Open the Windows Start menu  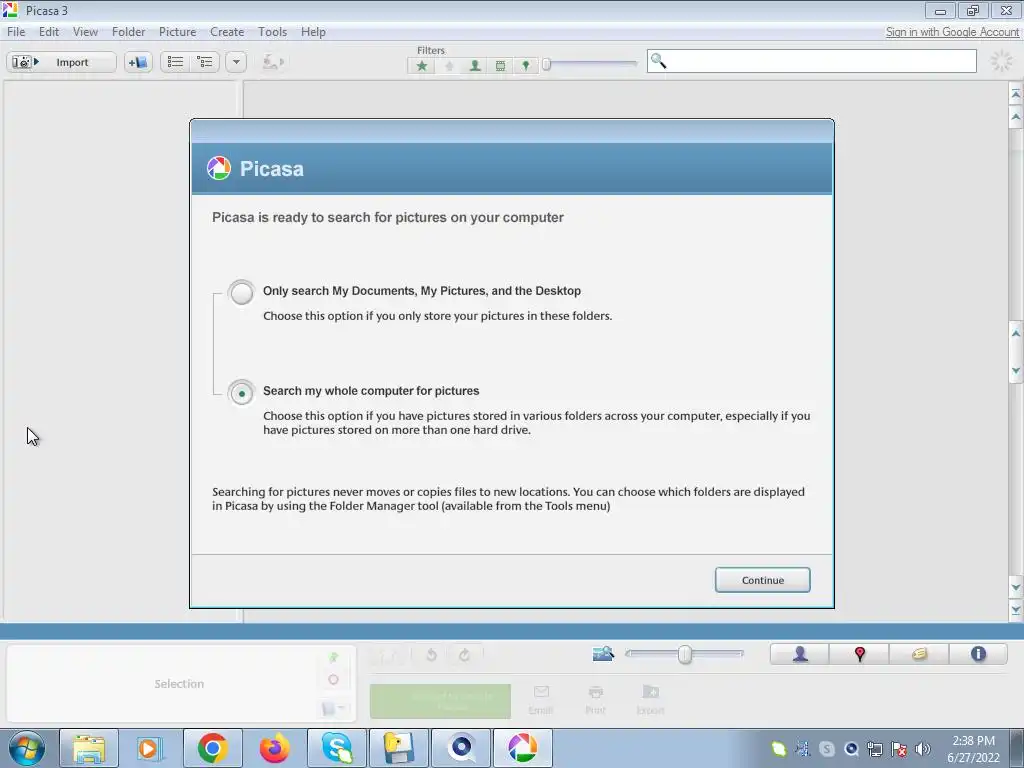pos(26,748)
